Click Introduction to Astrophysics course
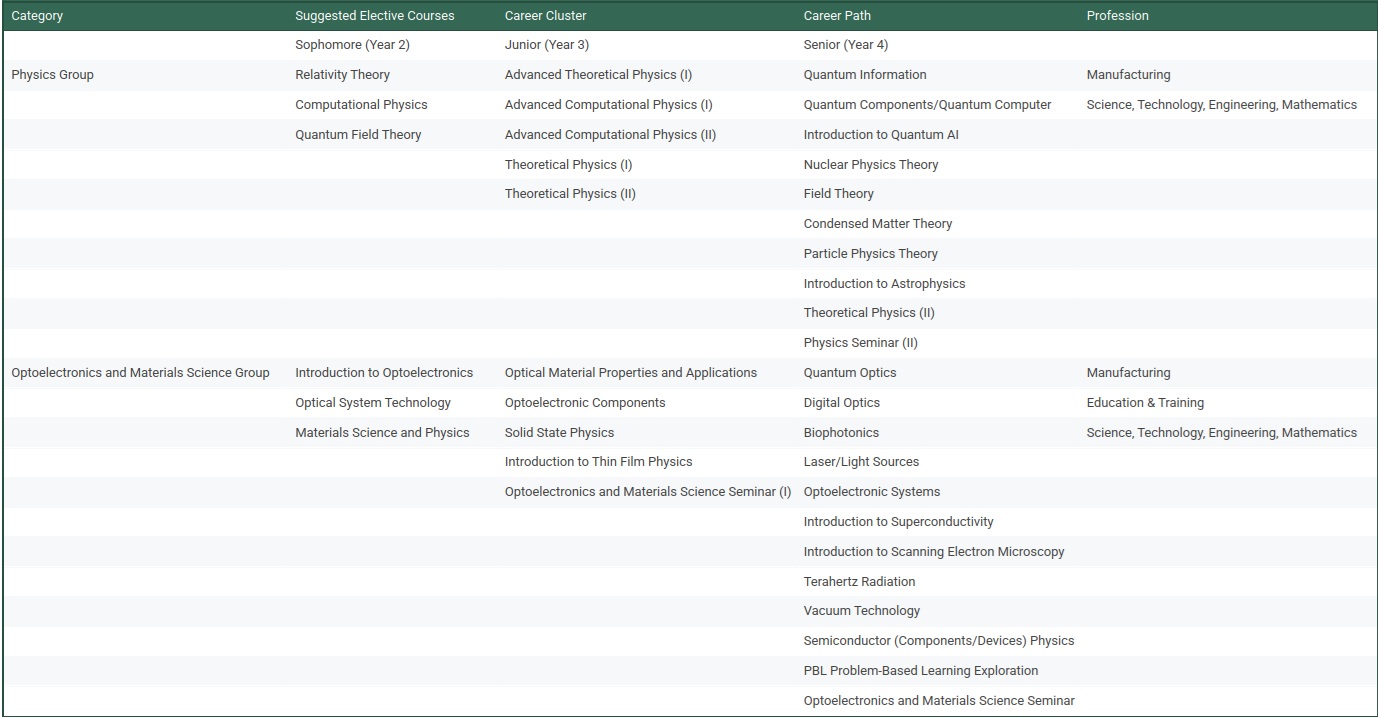 click(884, 284)
